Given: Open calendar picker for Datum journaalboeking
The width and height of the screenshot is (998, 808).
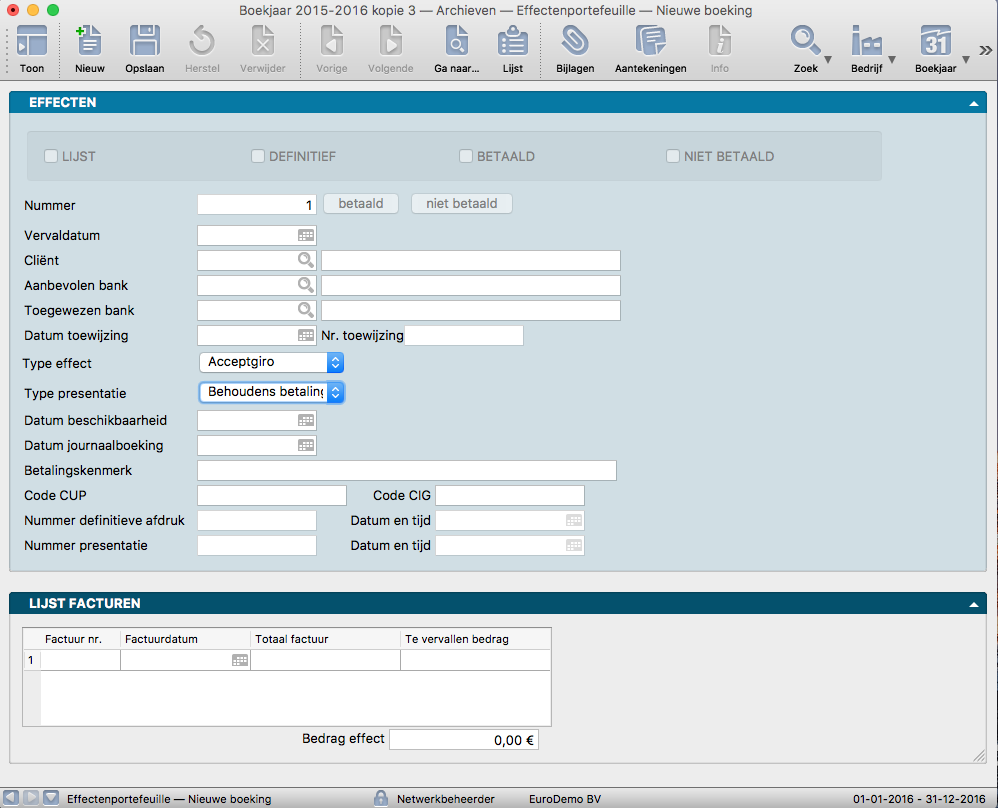Looking at the screenshot, I should (306, 446).
